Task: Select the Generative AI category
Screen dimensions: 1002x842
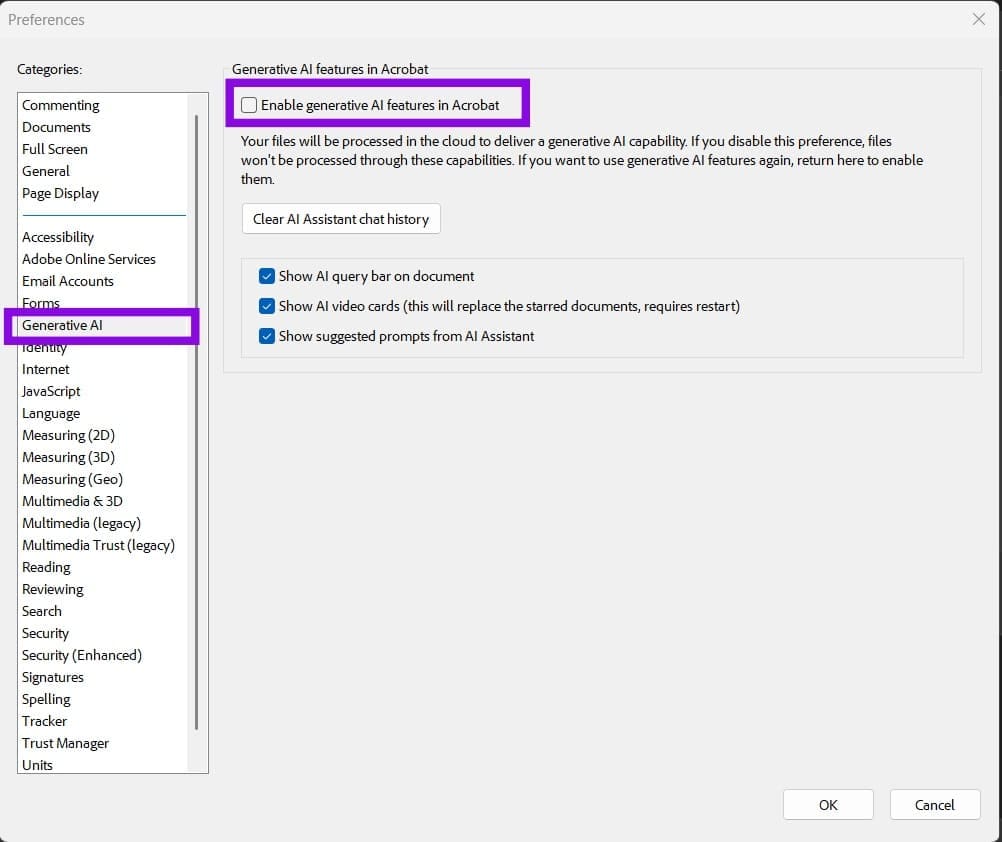Action: (x=62, y=325)
